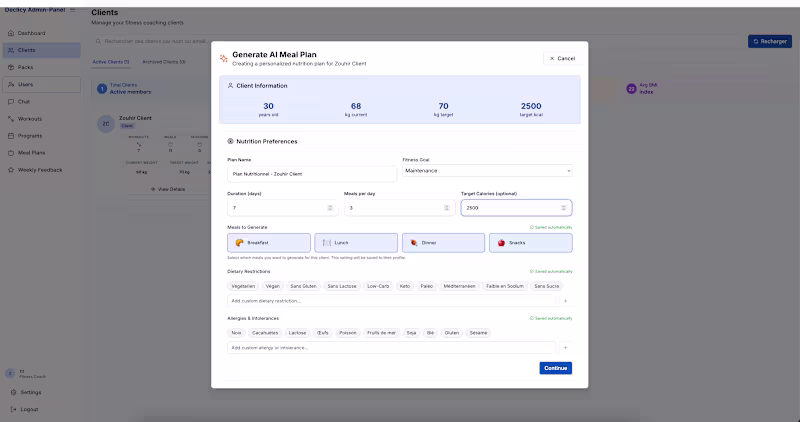Click the Continue button

556,368
